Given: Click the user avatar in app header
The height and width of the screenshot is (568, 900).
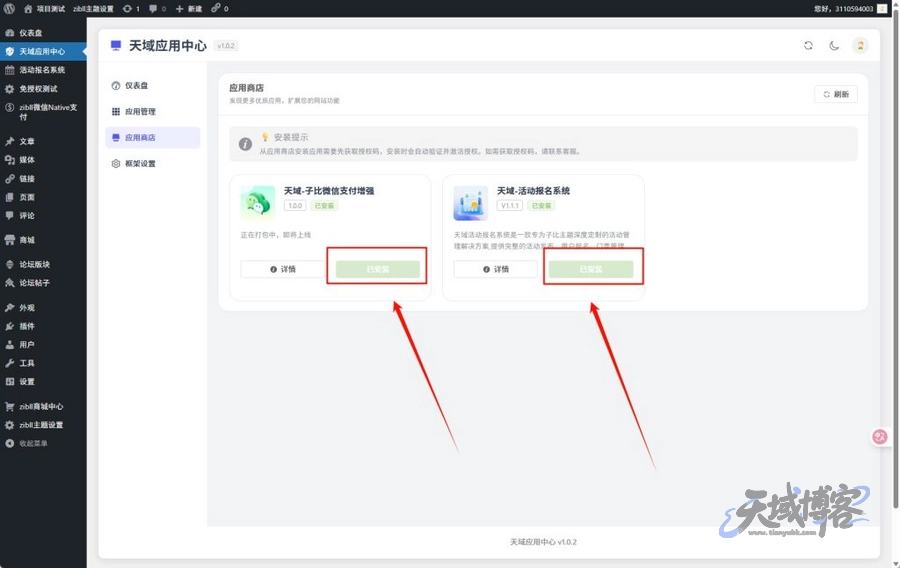Looking at the screenshot, I should [x=860, y=45].
